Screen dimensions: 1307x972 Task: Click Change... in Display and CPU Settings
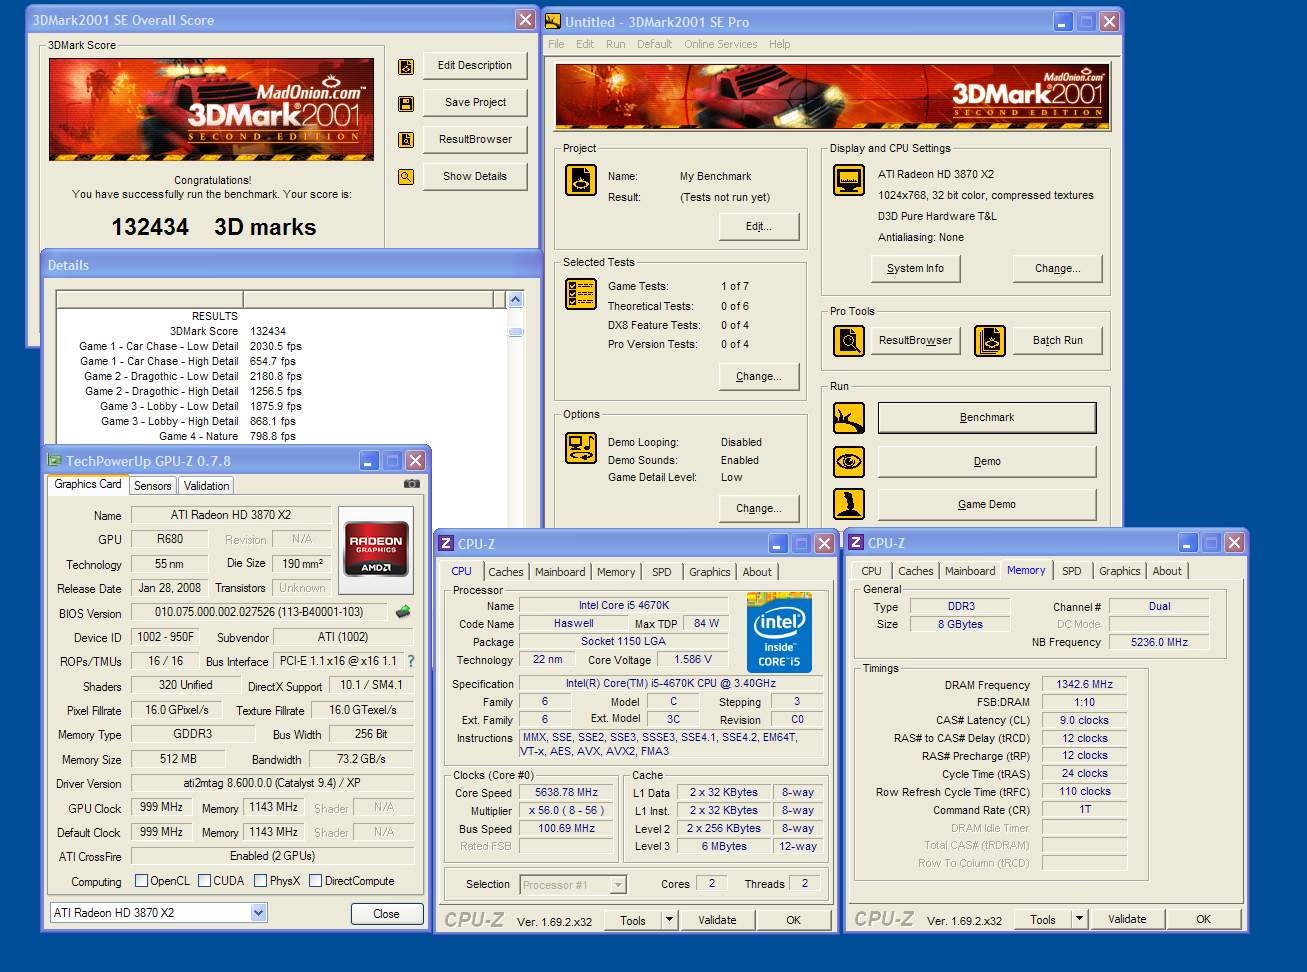(1058, 269)
